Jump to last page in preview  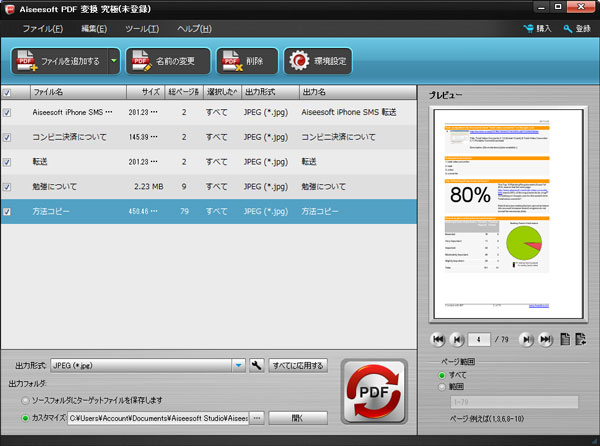[545, 339]
